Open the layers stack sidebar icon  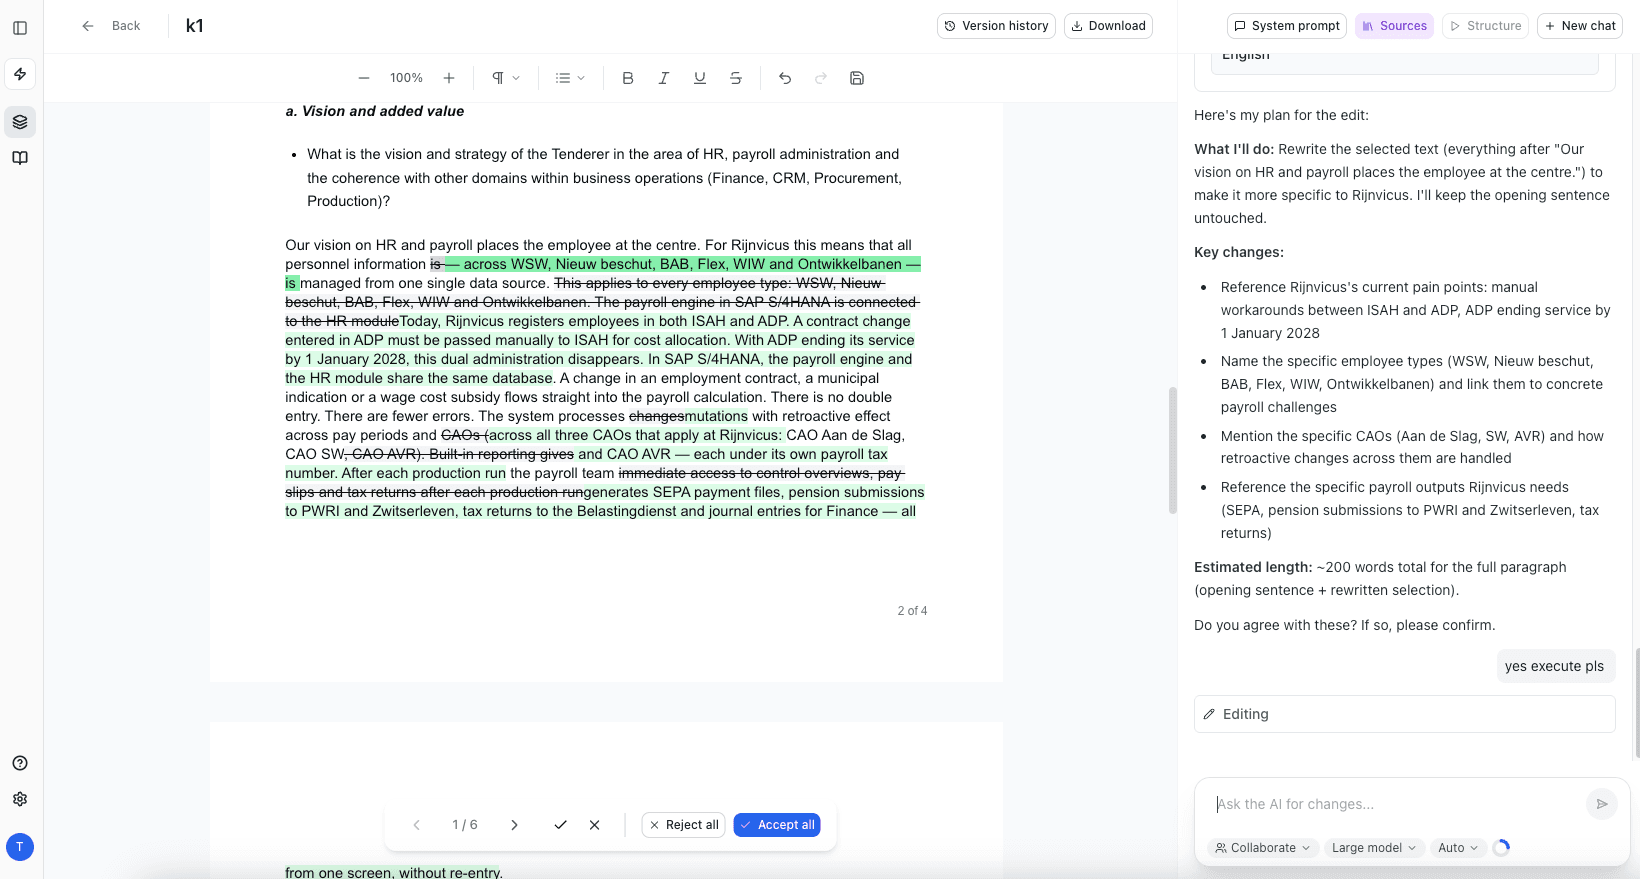tap(20, 122)
